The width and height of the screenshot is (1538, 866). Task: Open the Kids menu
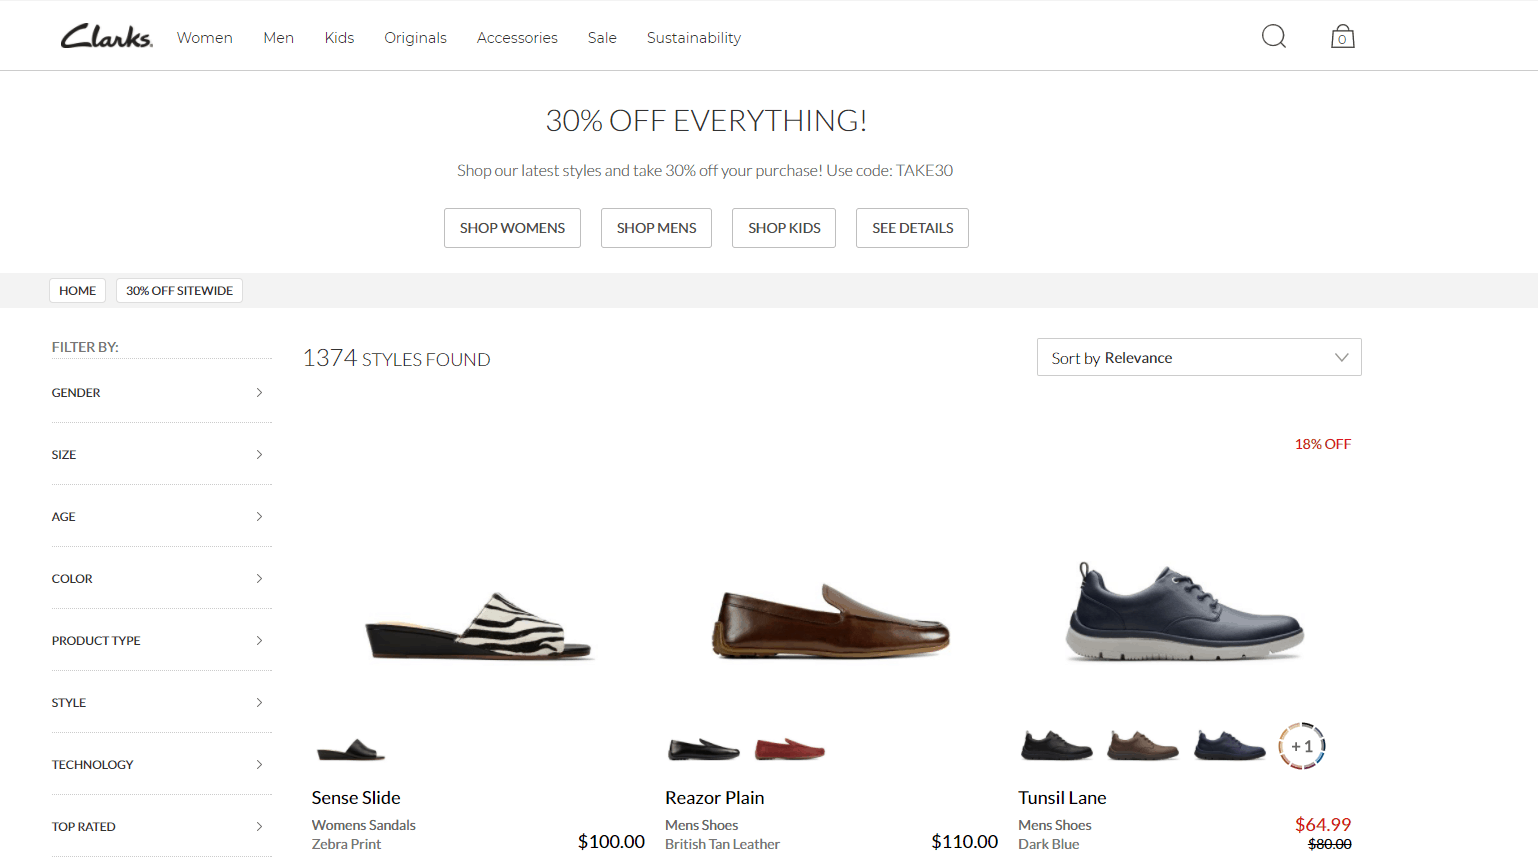tap(339, 38)
